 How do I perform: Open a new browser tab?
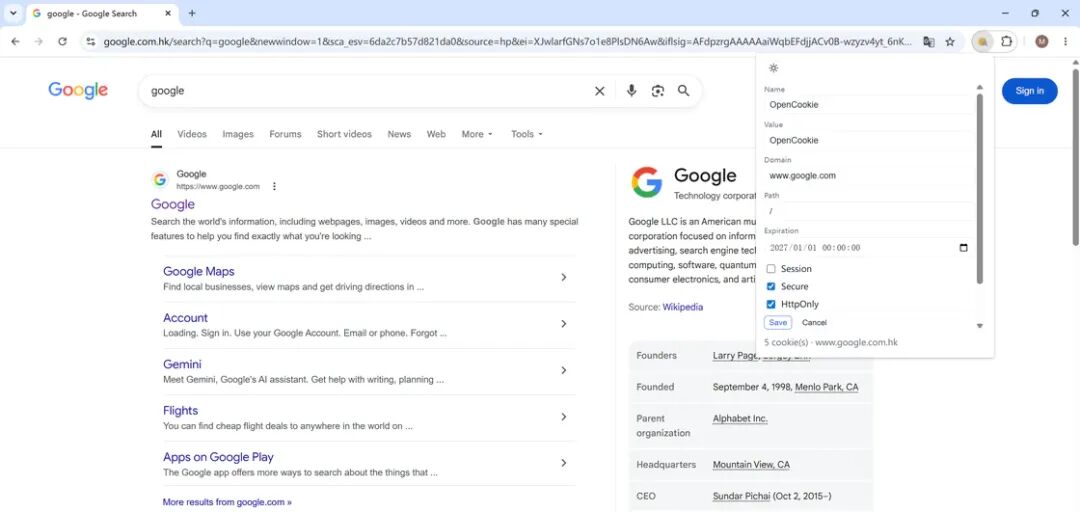coord(192,13)
